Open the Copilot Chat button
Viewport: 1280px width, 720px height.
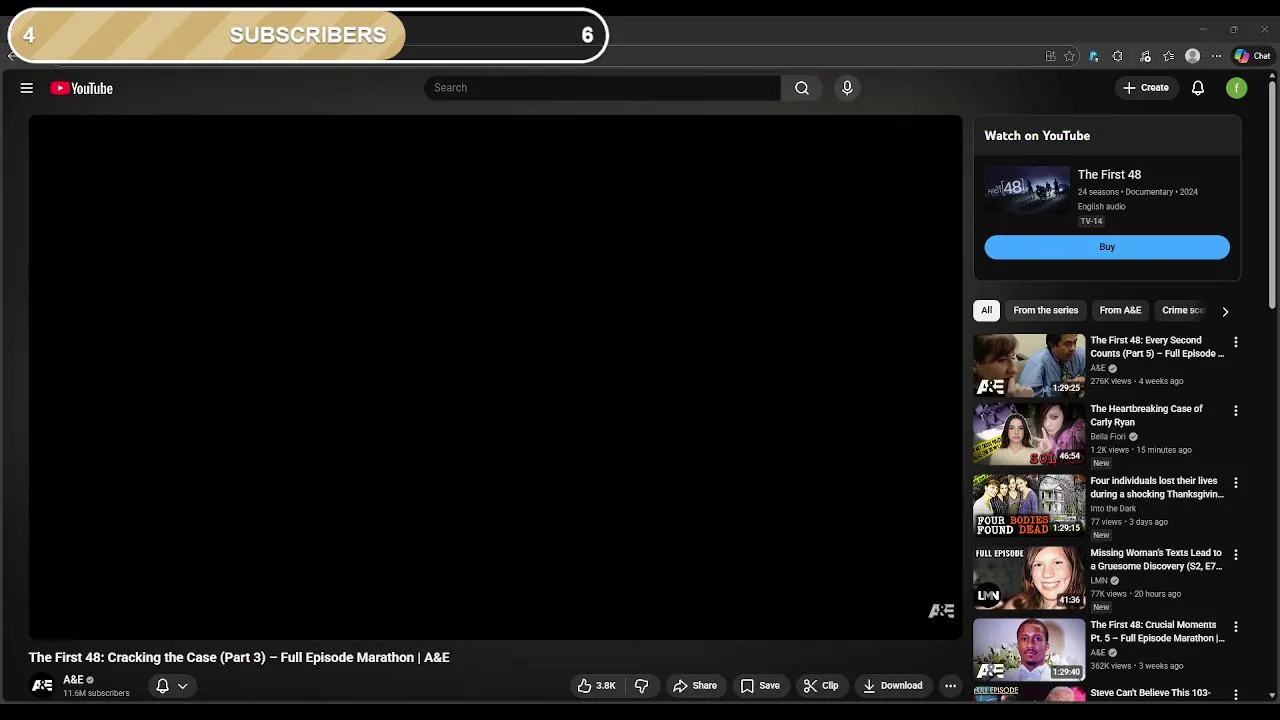point(1252,56)
